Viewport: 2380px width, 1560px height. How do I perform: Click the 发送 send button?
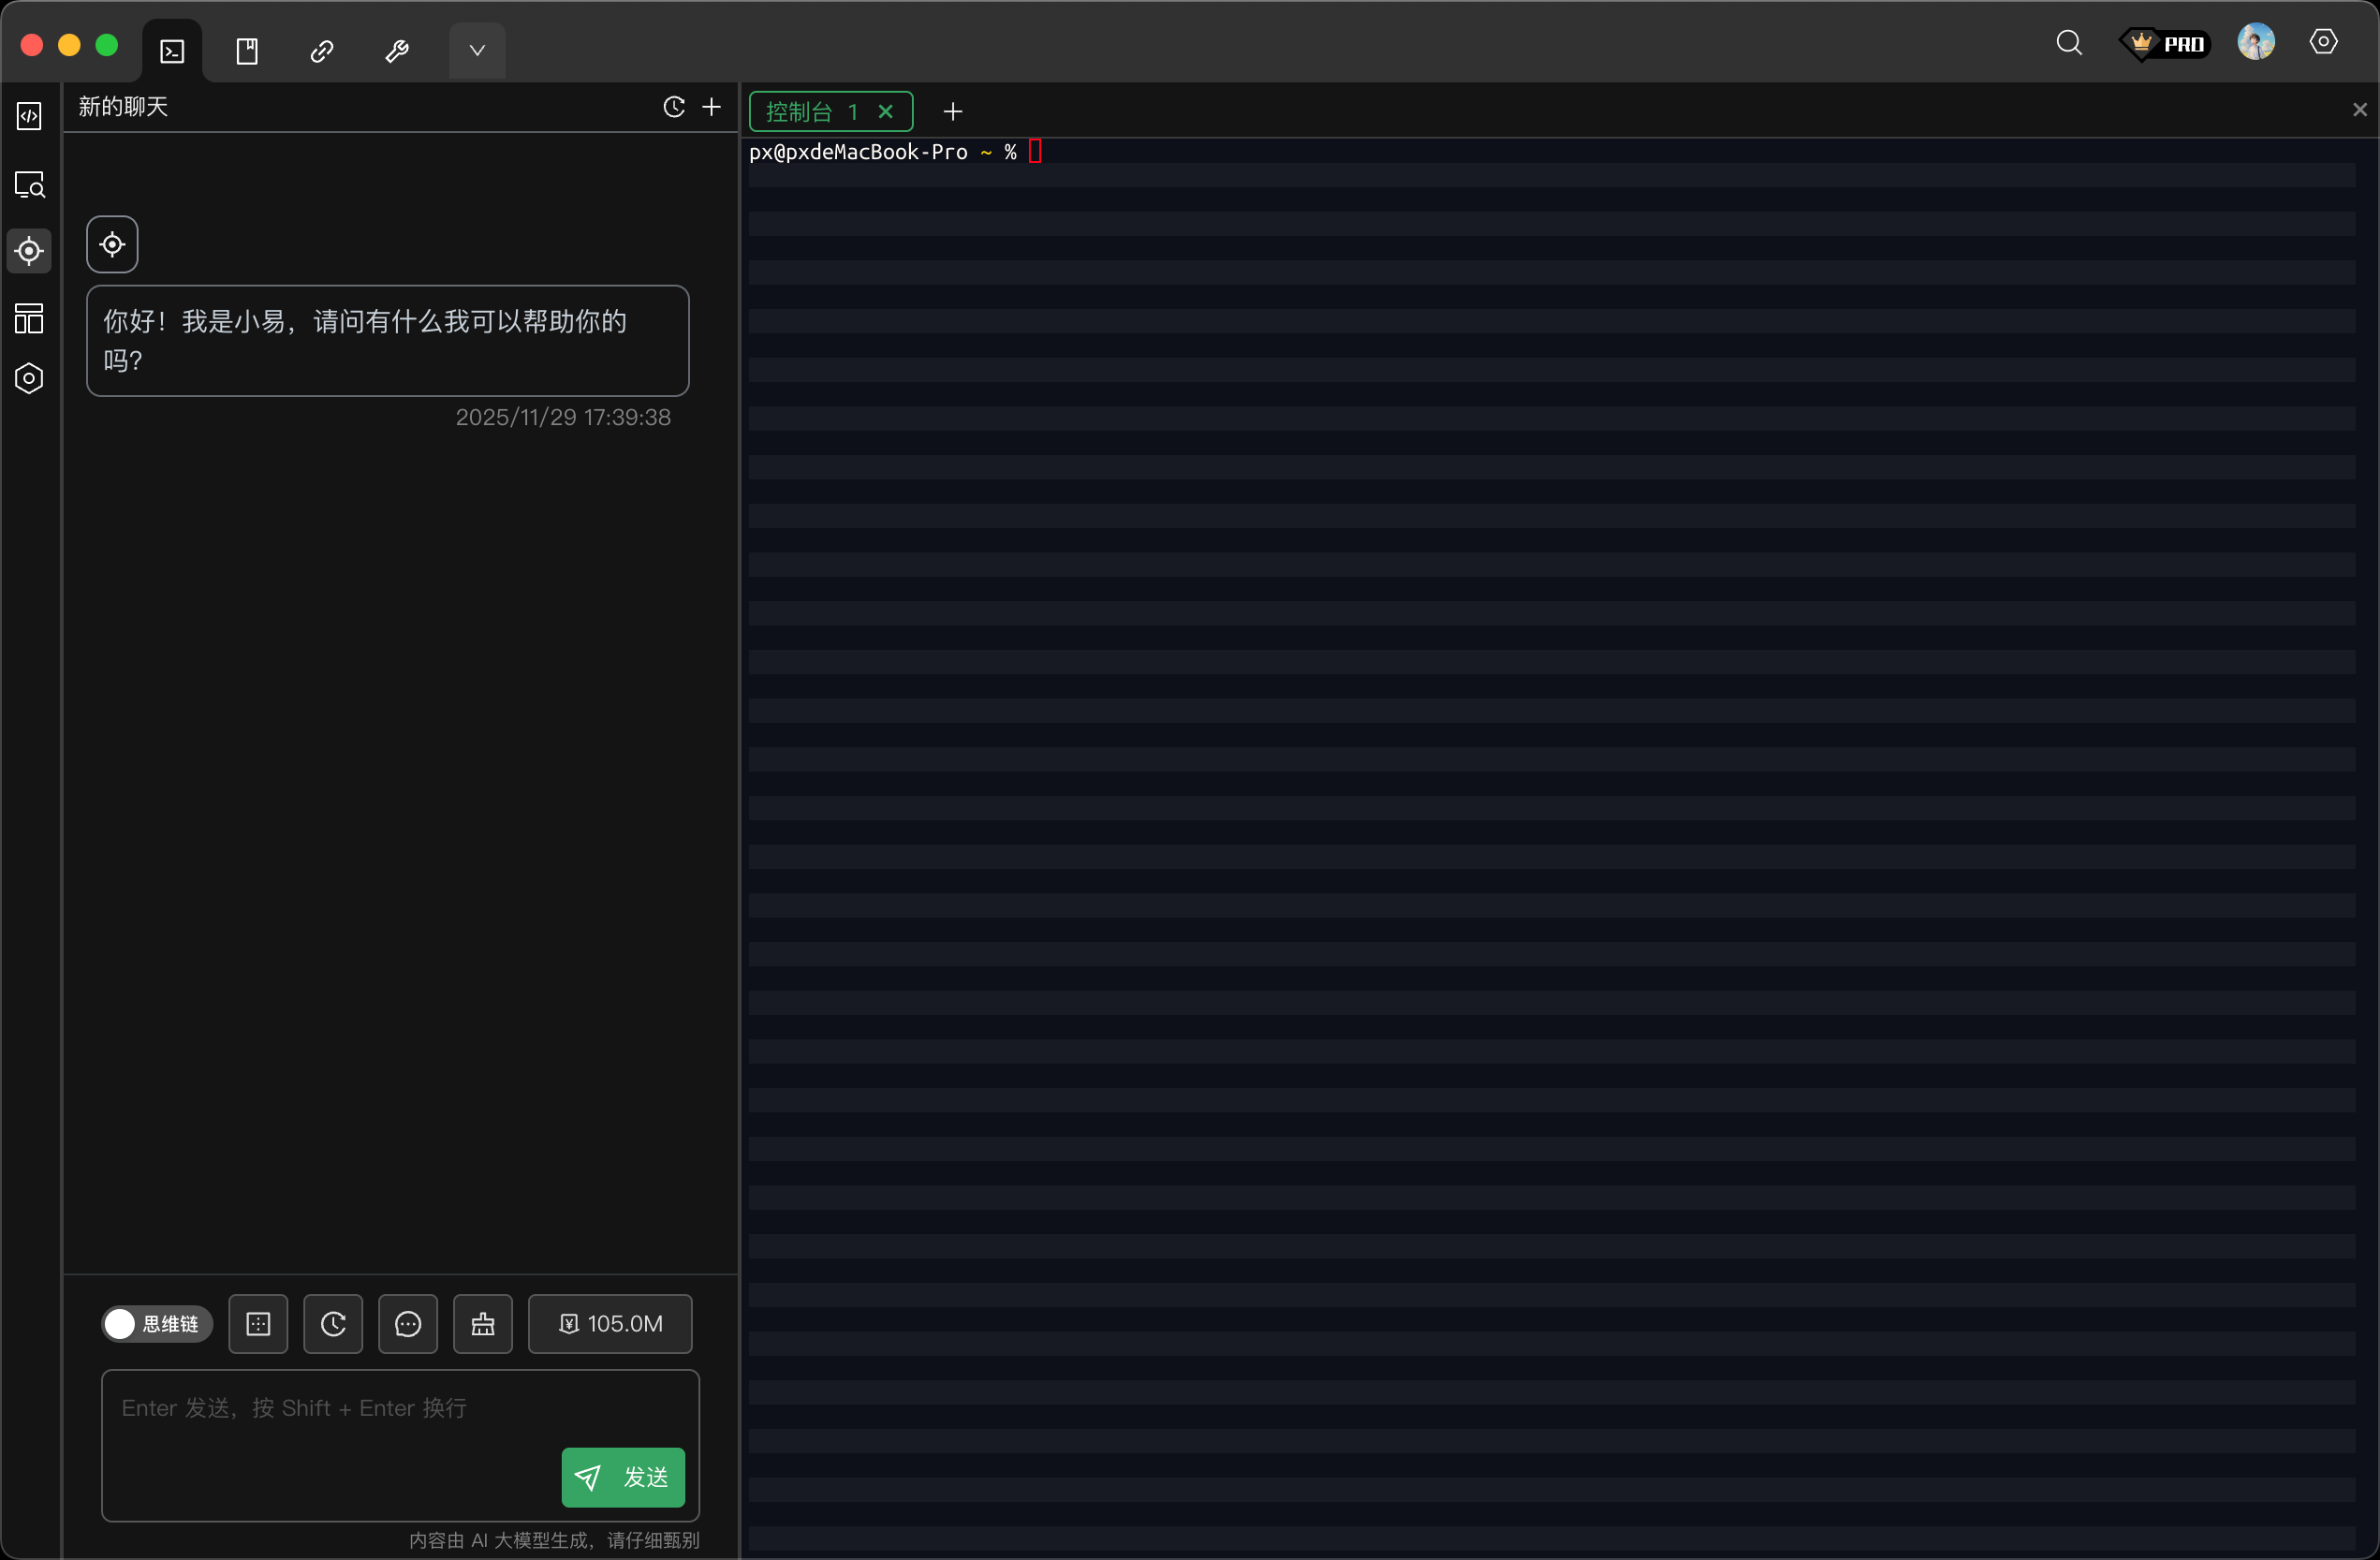(622, 1477)
